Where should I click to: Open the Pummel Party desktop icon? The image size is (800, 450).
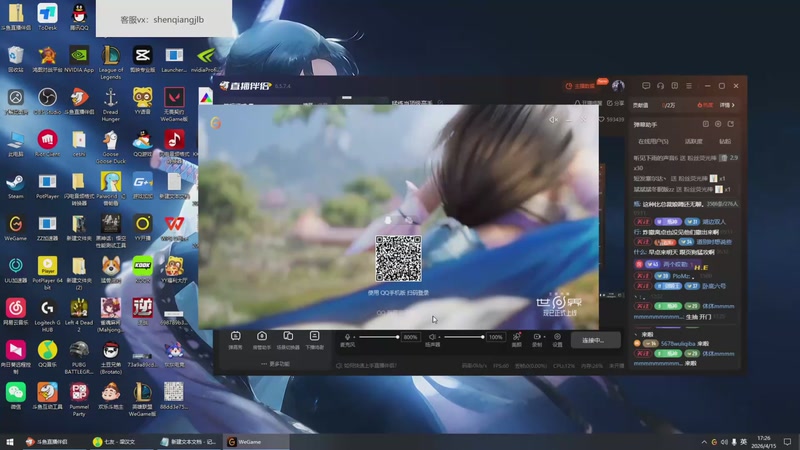point(79,399)
